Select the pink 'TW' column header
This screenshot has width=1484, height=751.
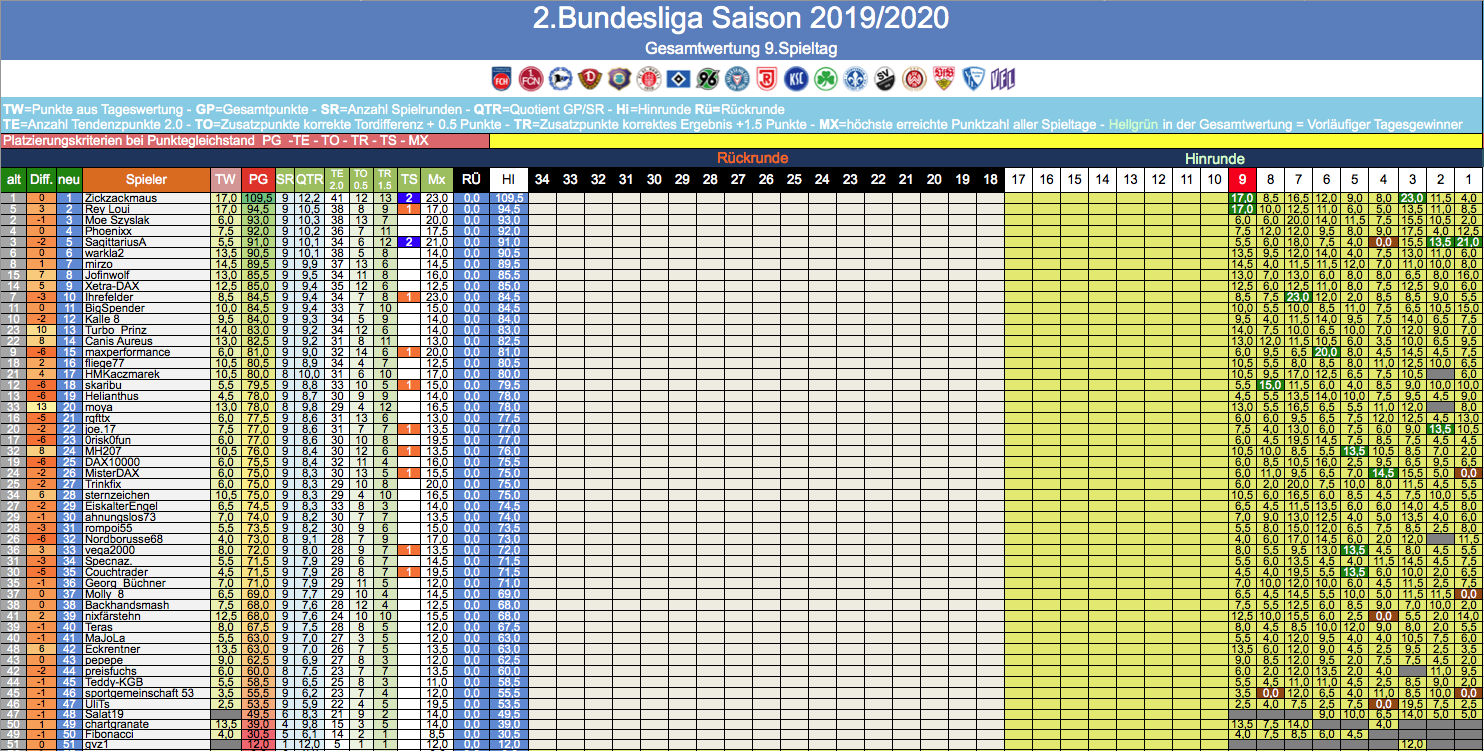click(x=224, y=179)
